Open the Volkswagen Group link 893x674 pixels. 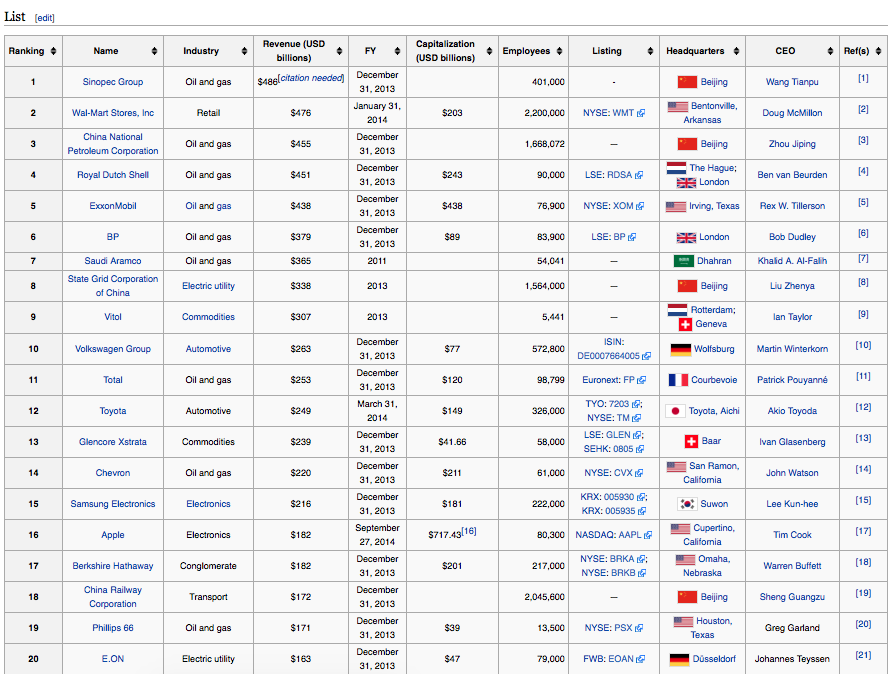[113, 349]
